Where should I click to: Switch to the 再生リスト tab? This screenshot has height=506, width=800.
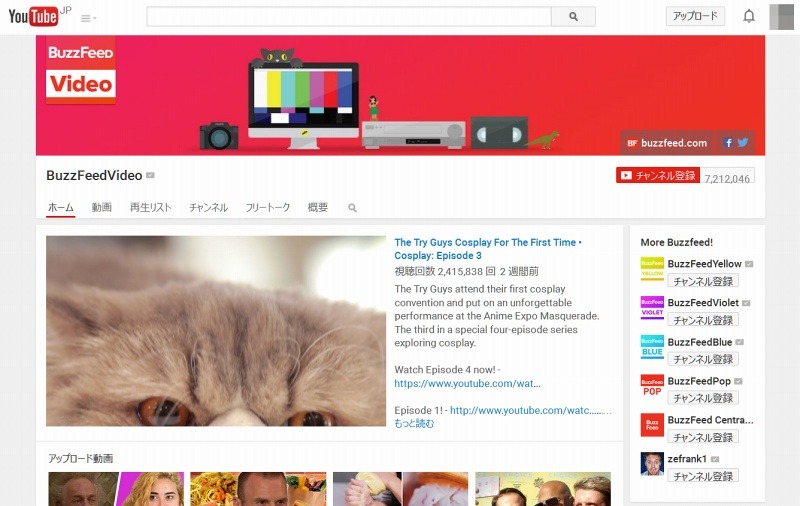coord(151,208)
